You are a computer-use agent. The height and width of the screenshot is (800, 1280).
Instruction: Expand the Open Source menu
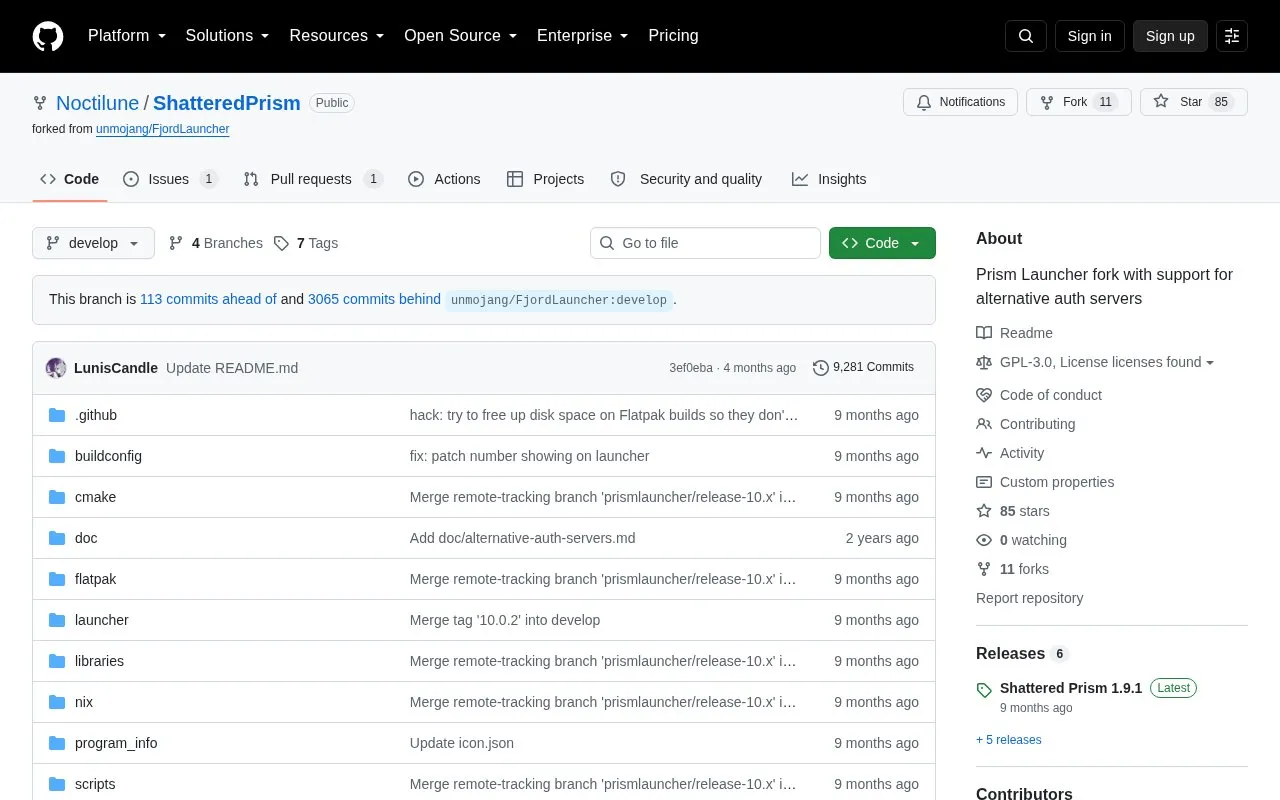[x=461, y=36]
